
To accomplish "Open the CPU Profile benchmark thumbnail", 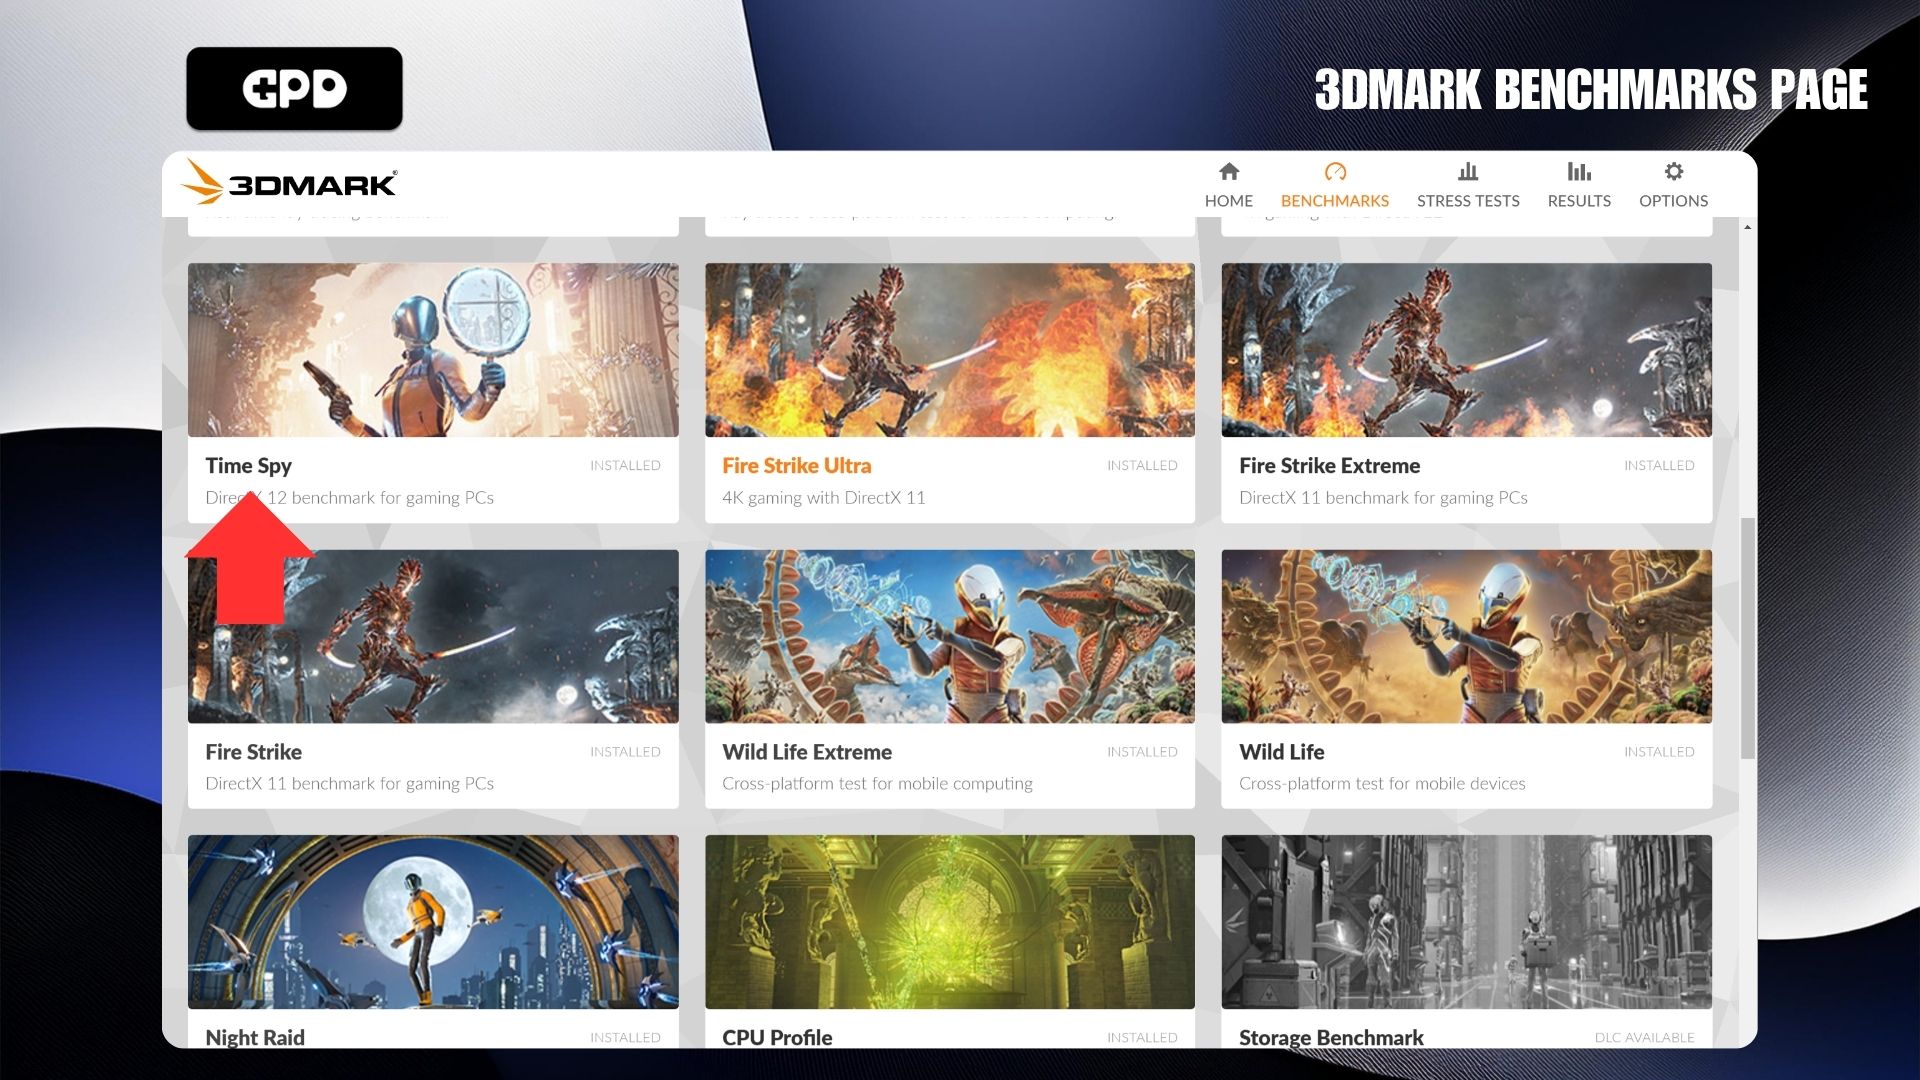I will coord(949,921).
